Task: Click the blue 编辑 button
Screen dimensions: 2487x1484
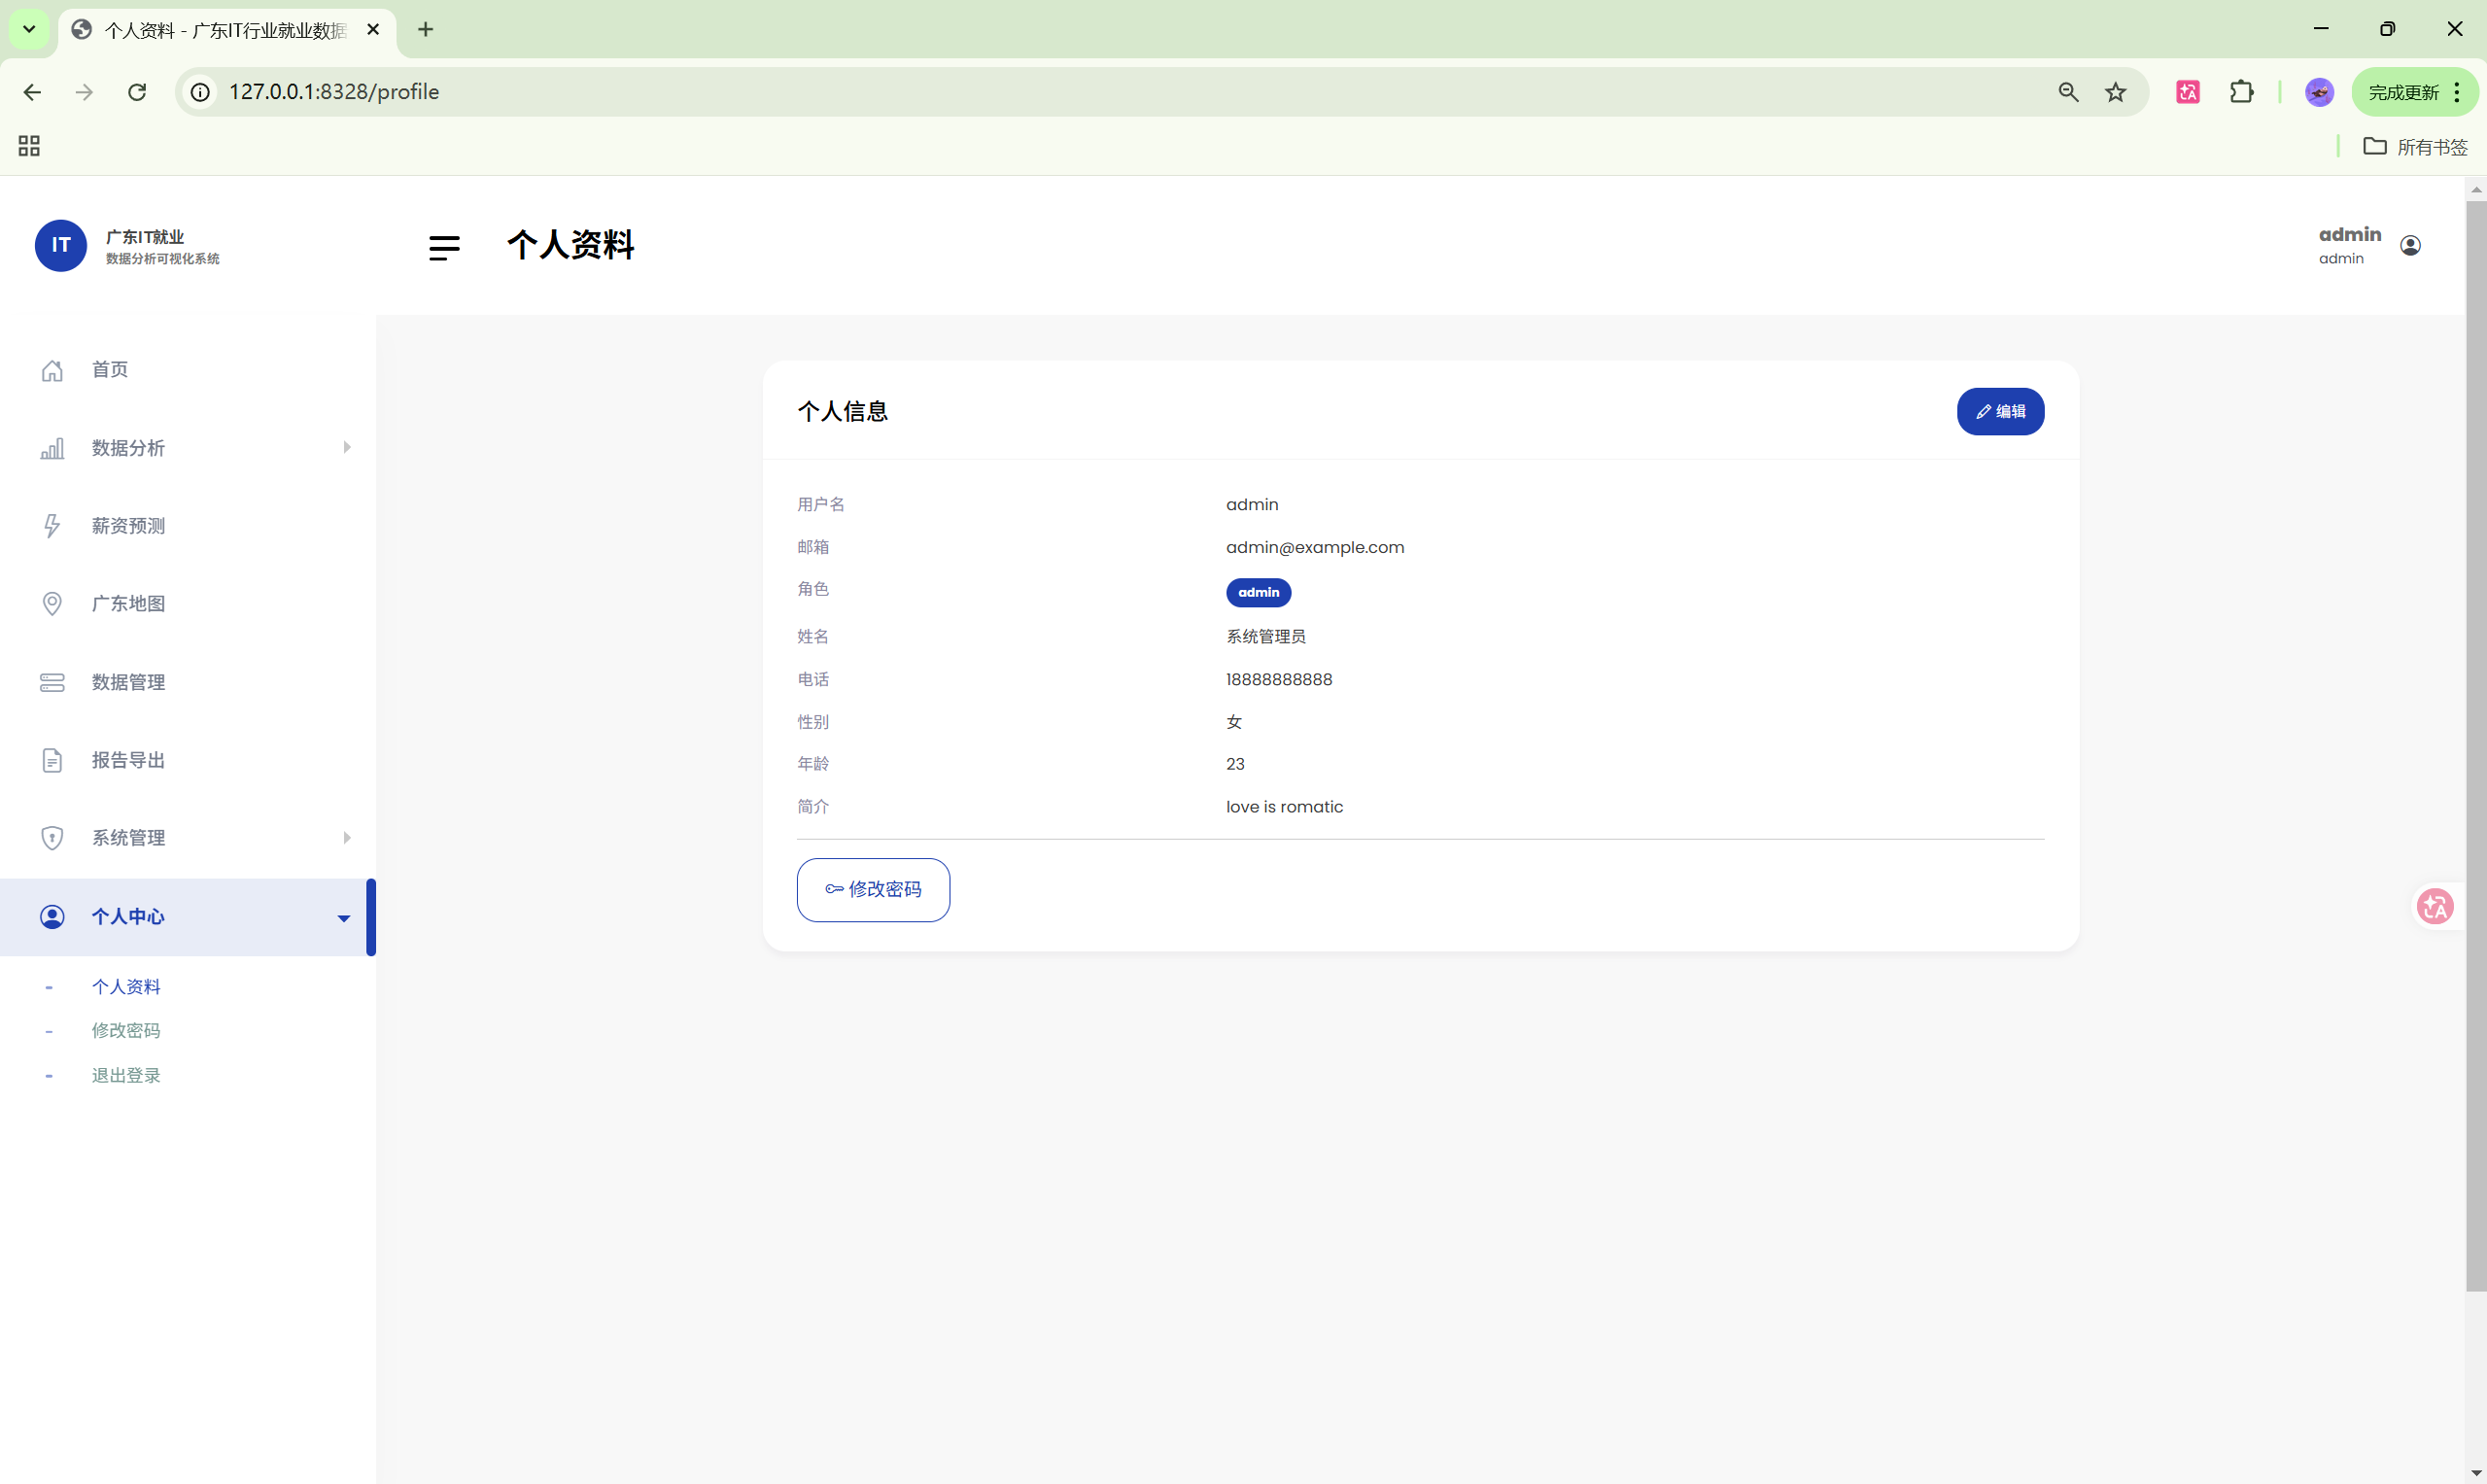Action: [2000, 411]
